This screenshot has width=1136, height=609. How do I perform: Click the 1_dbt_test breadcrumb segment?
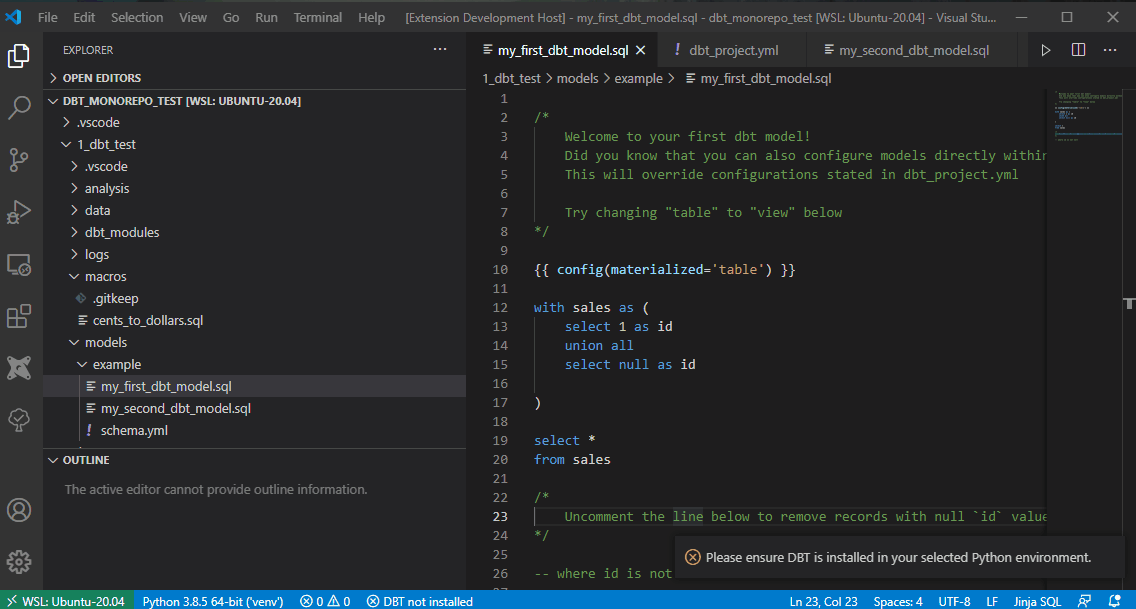tap(511, 78)
